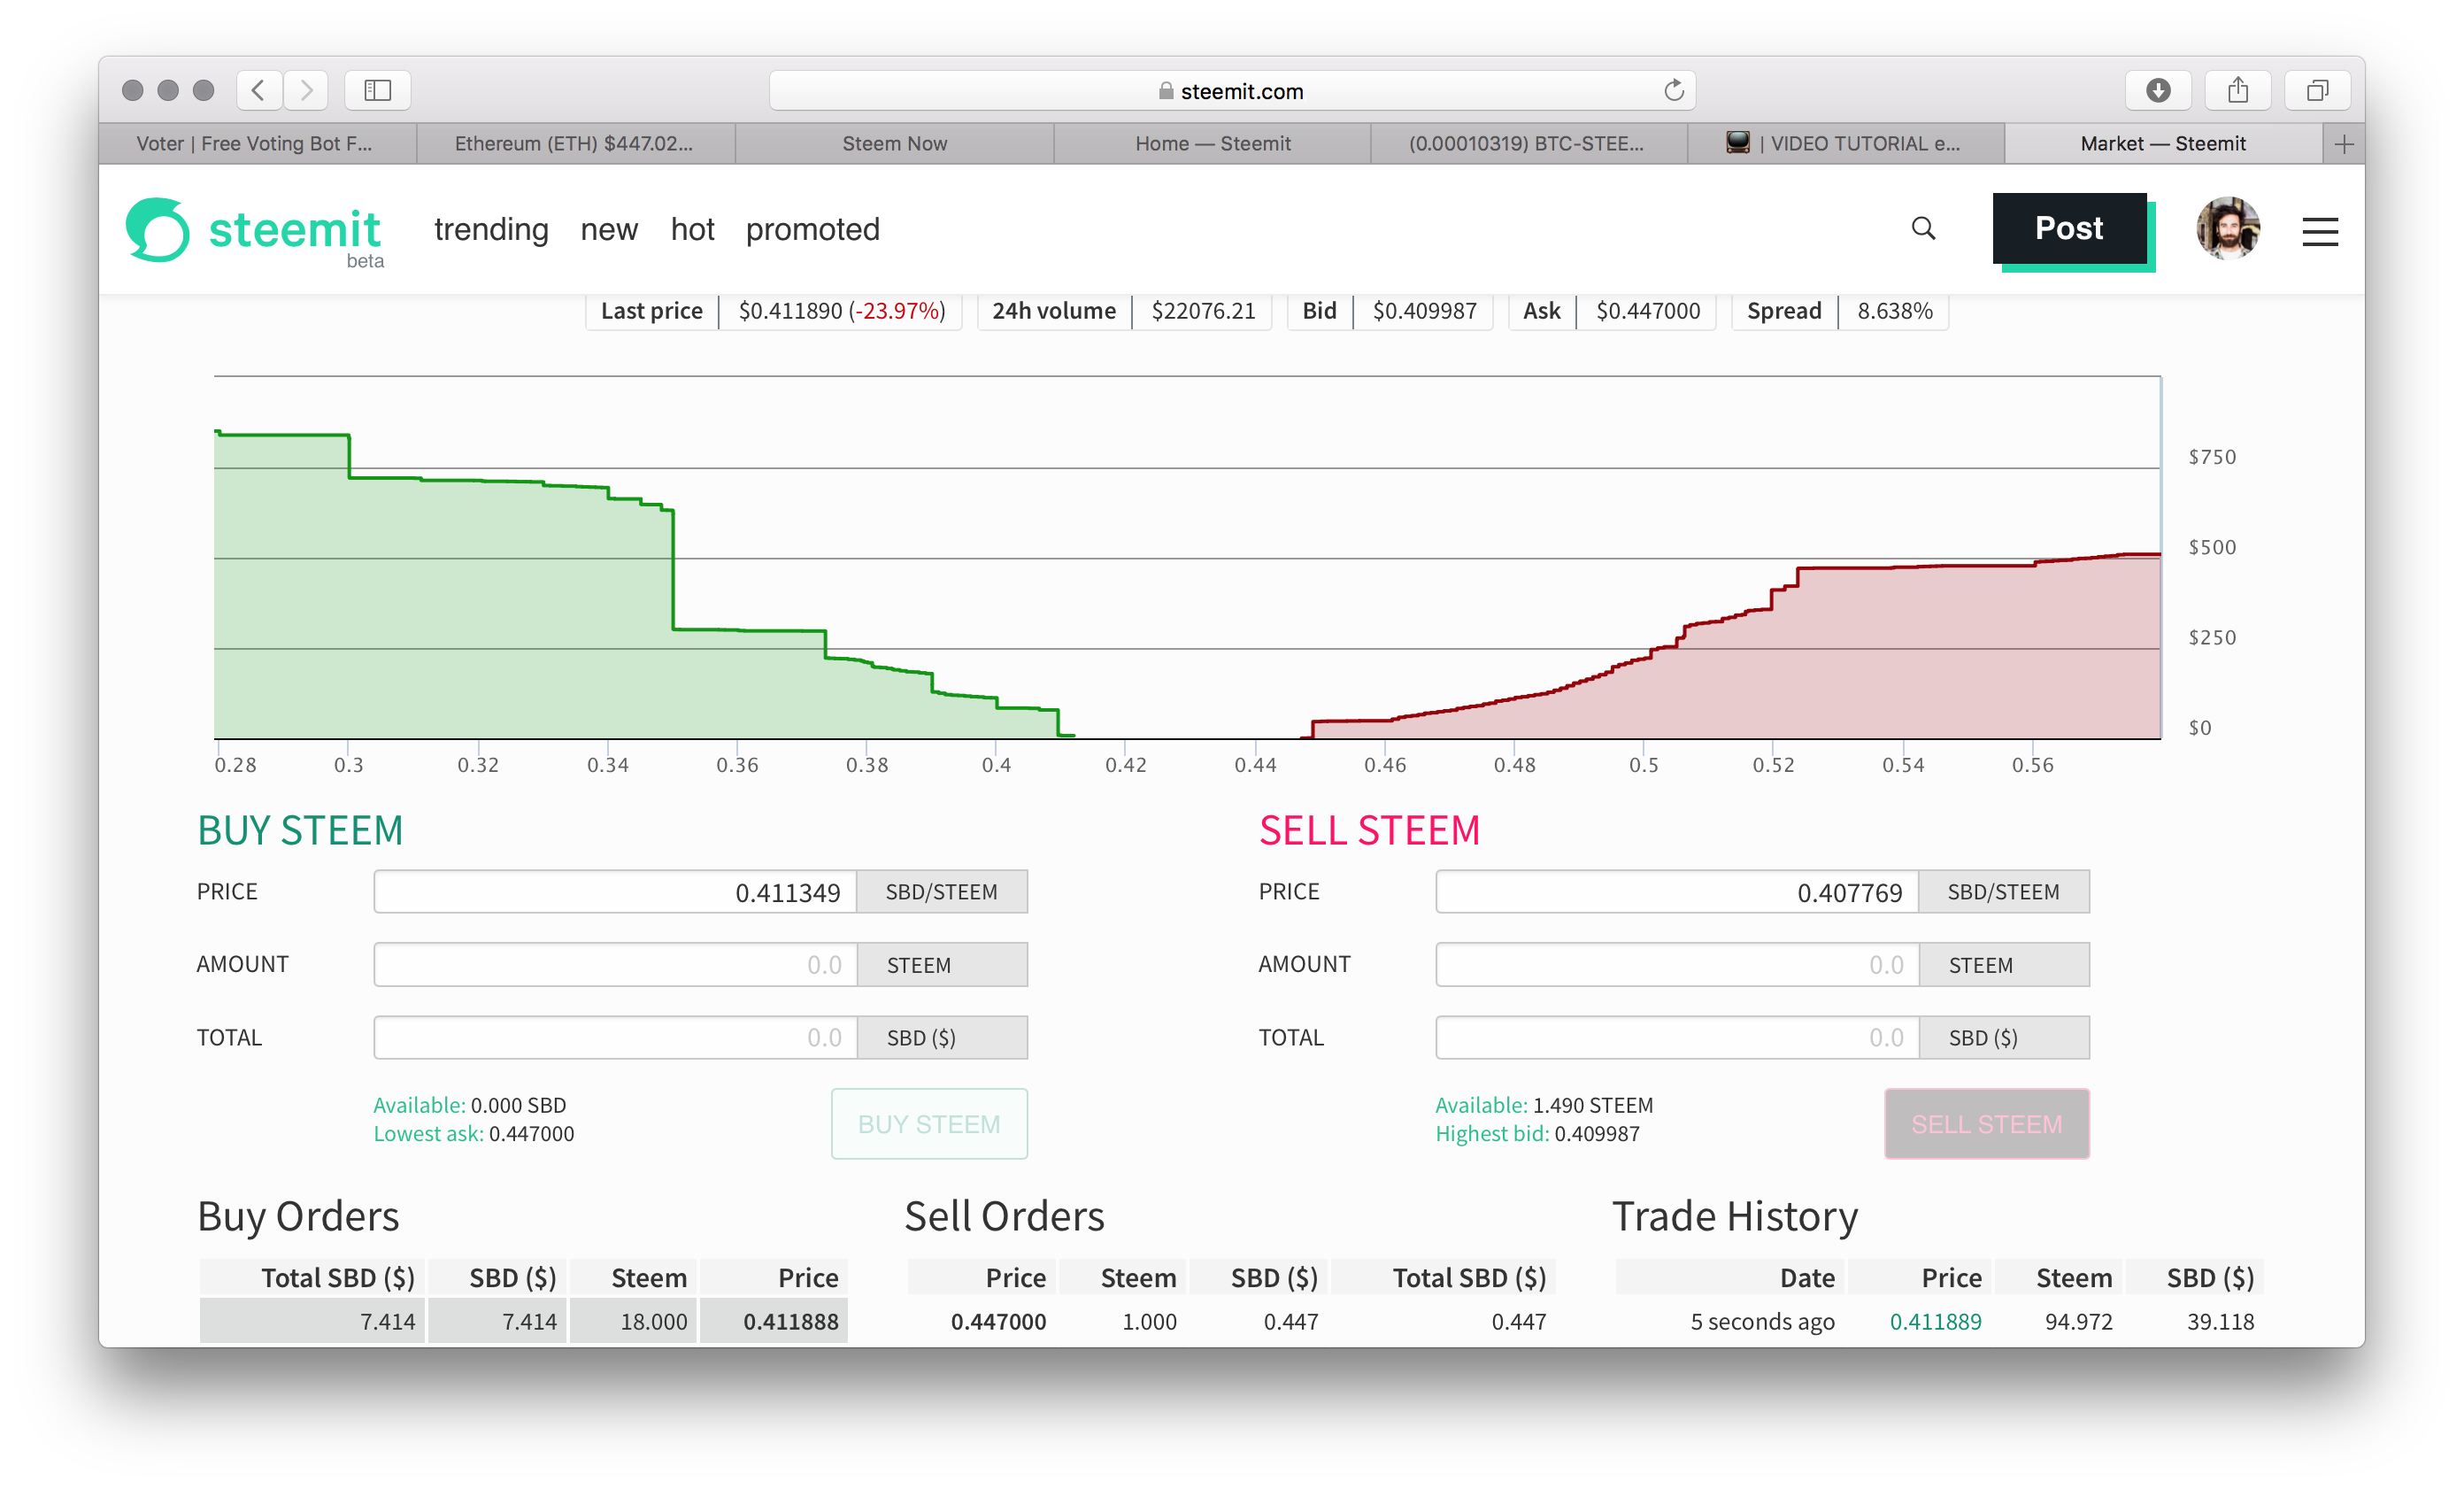Reload the page with the refresh icon

(1673, 91)
